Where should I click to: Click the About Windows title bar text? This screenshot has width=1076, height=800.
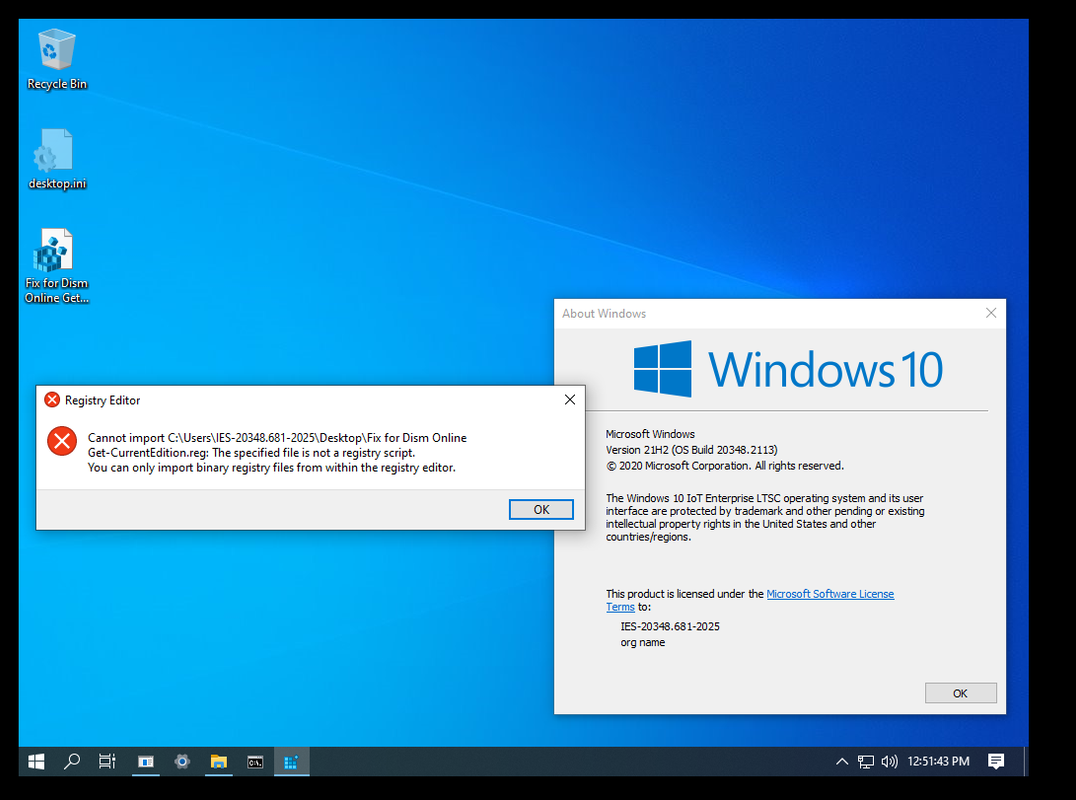[x=604, y=314]
